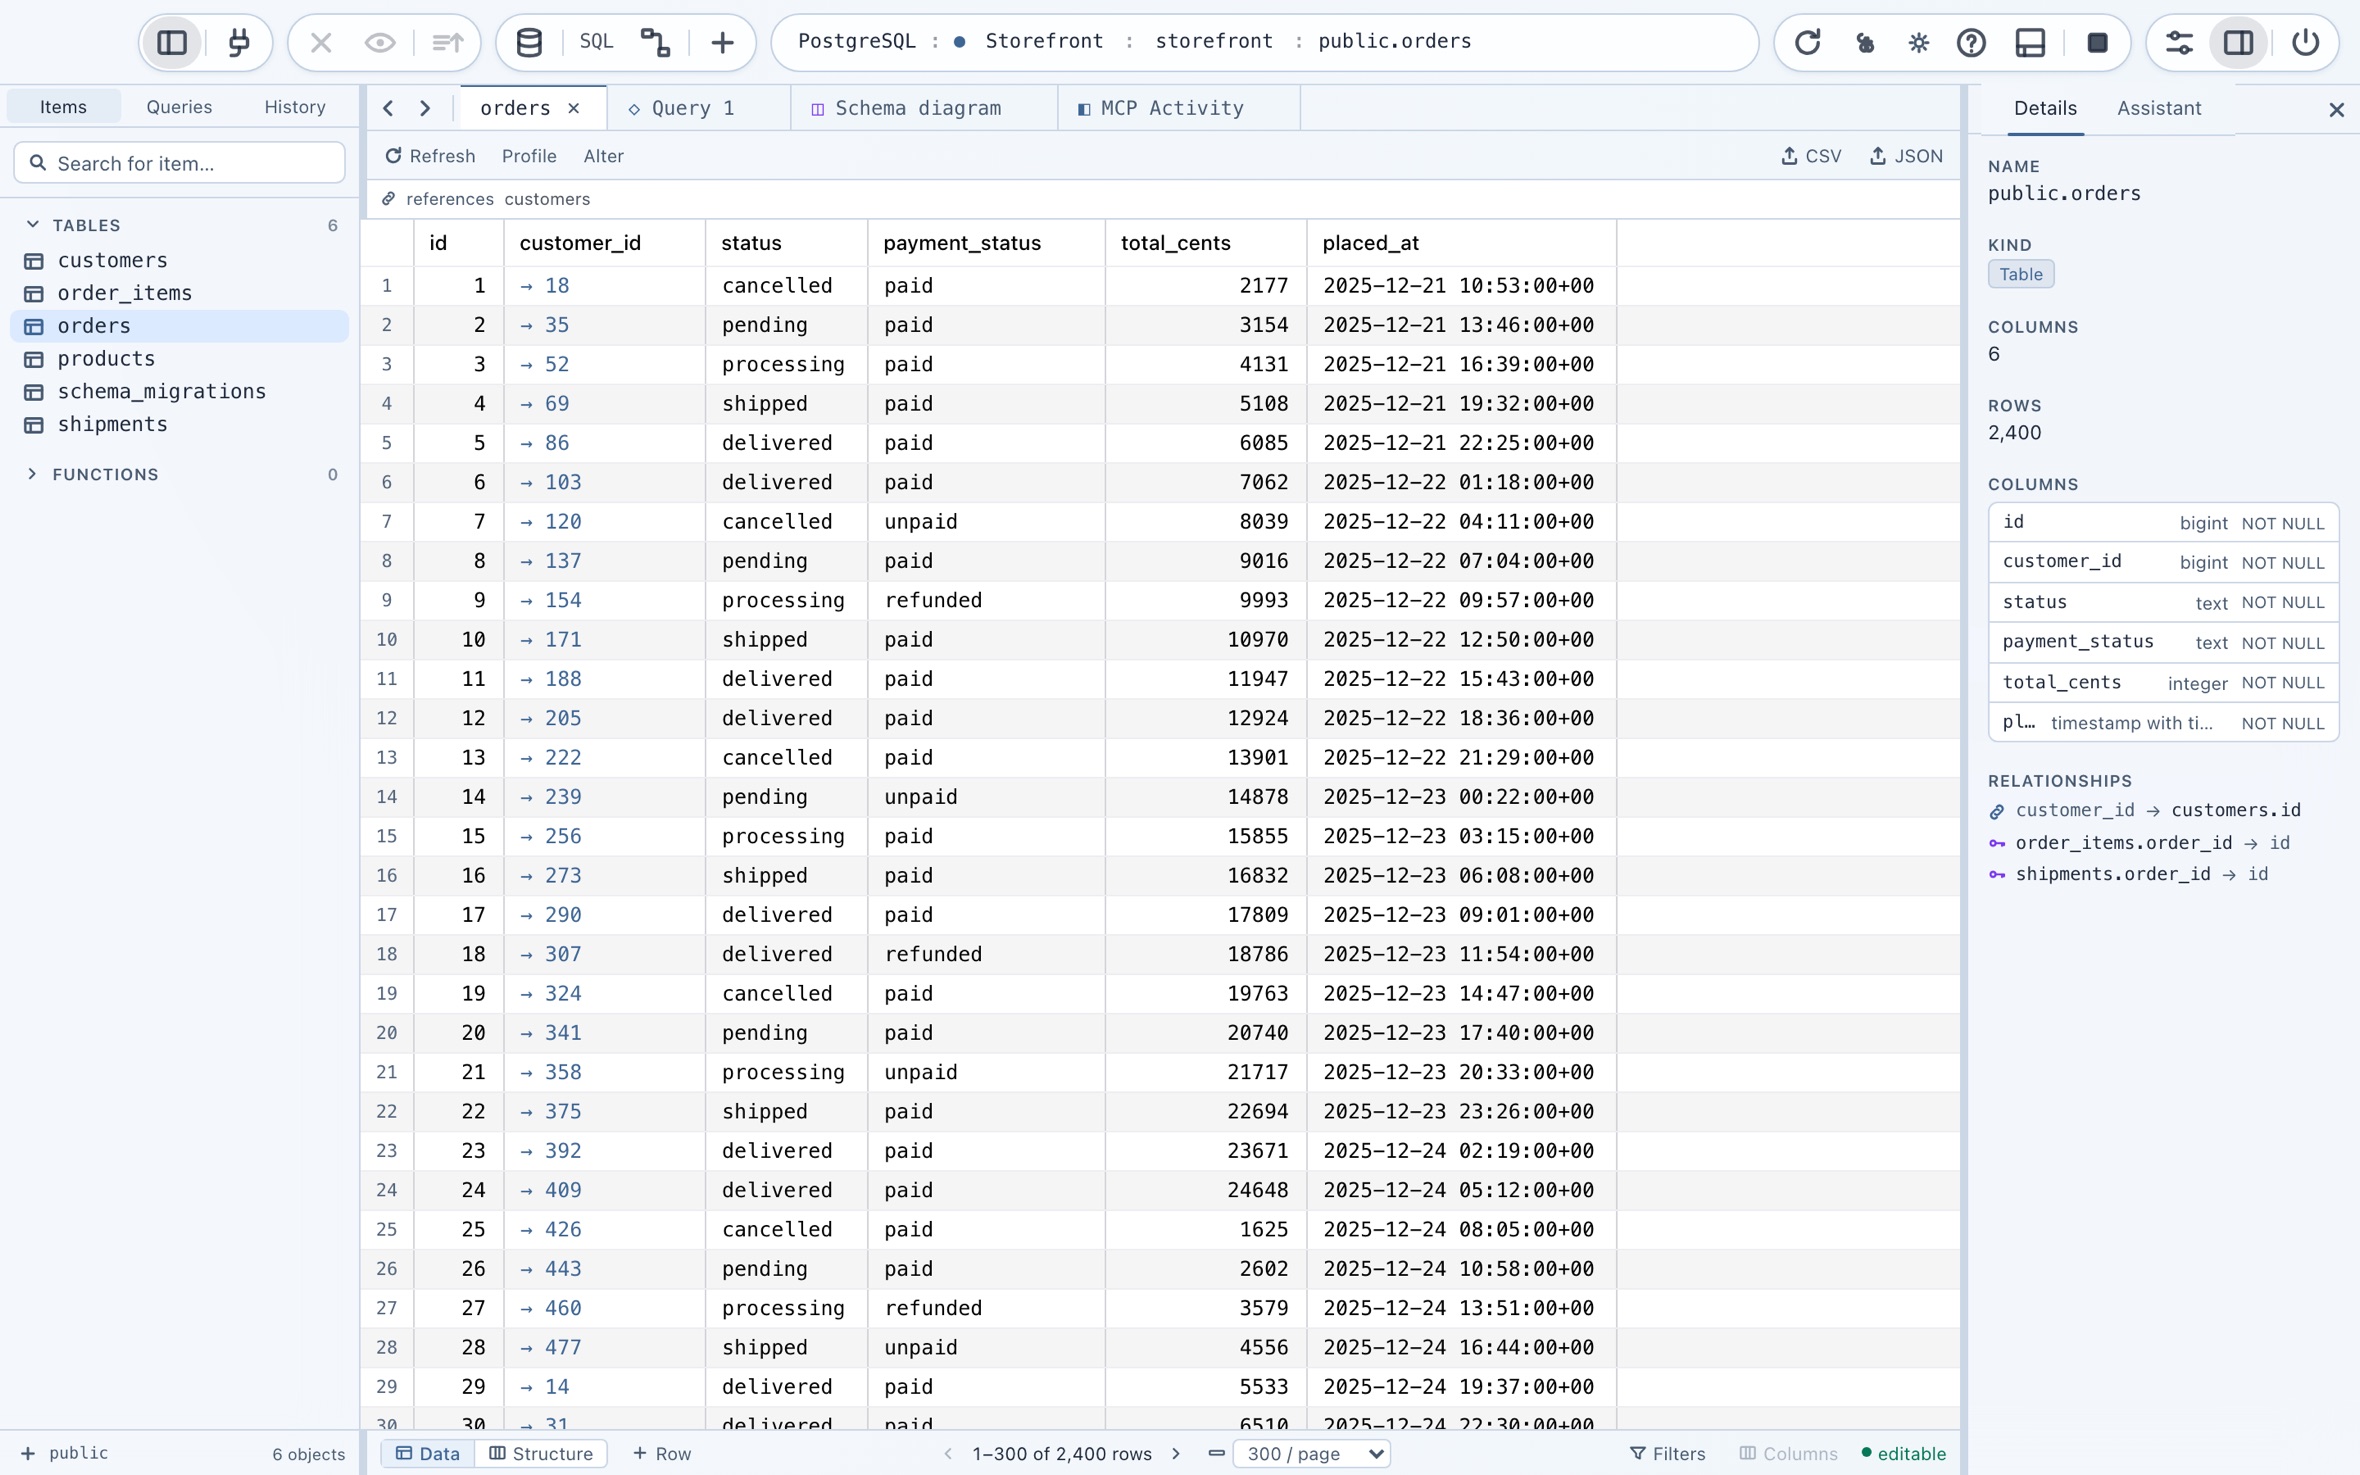Toggle the bottom panel layout icon

coord(2030,42)
